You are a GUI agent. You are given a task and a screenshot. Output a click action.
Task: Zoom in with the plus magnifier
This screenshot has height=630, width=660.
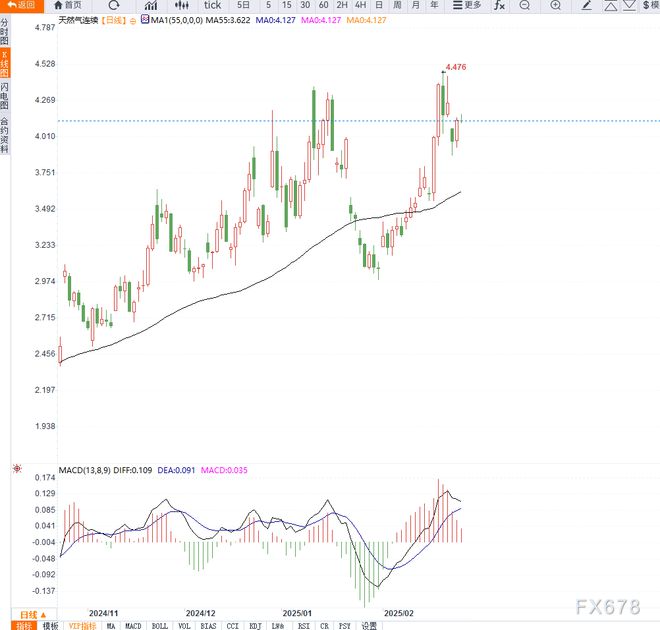pyautogui.click(x=556, y=5)
